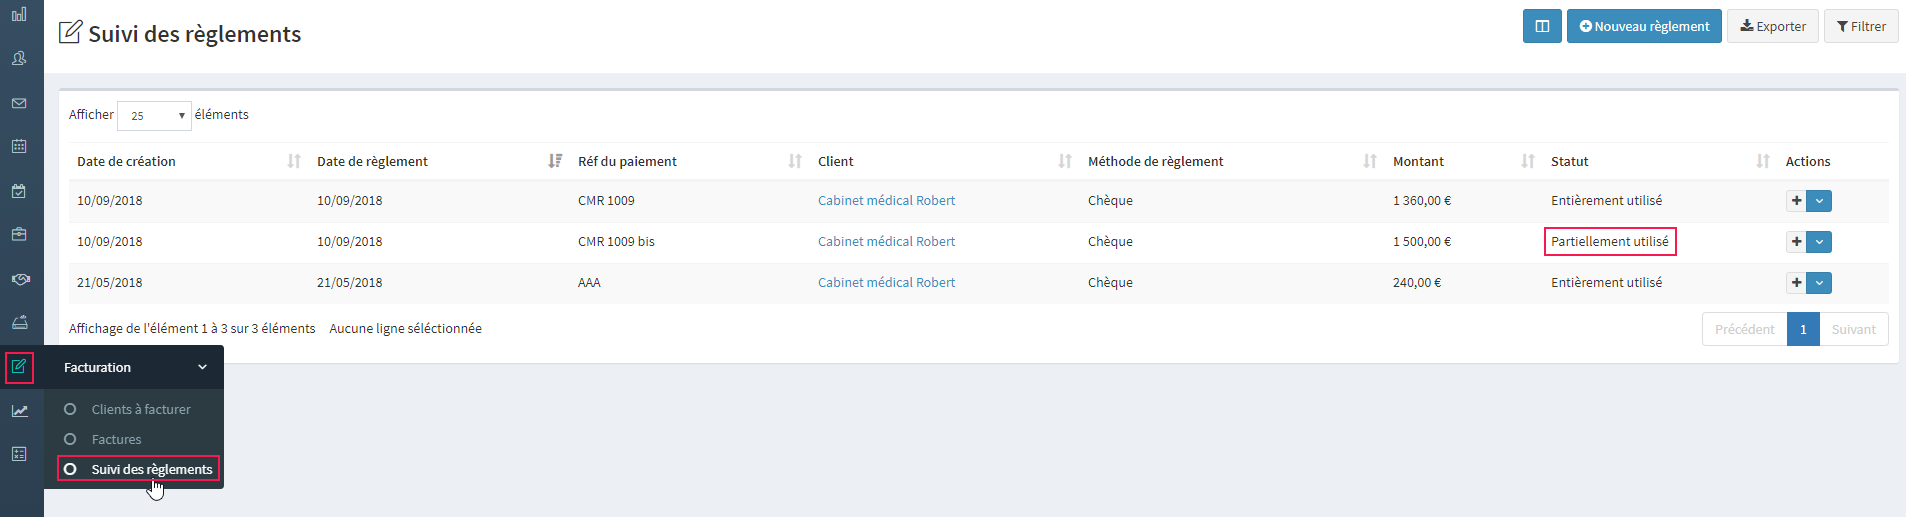Add with plus icon on CMR 1009 bis row
This screenshot has height=517, width=1906.
point(1797,242)
